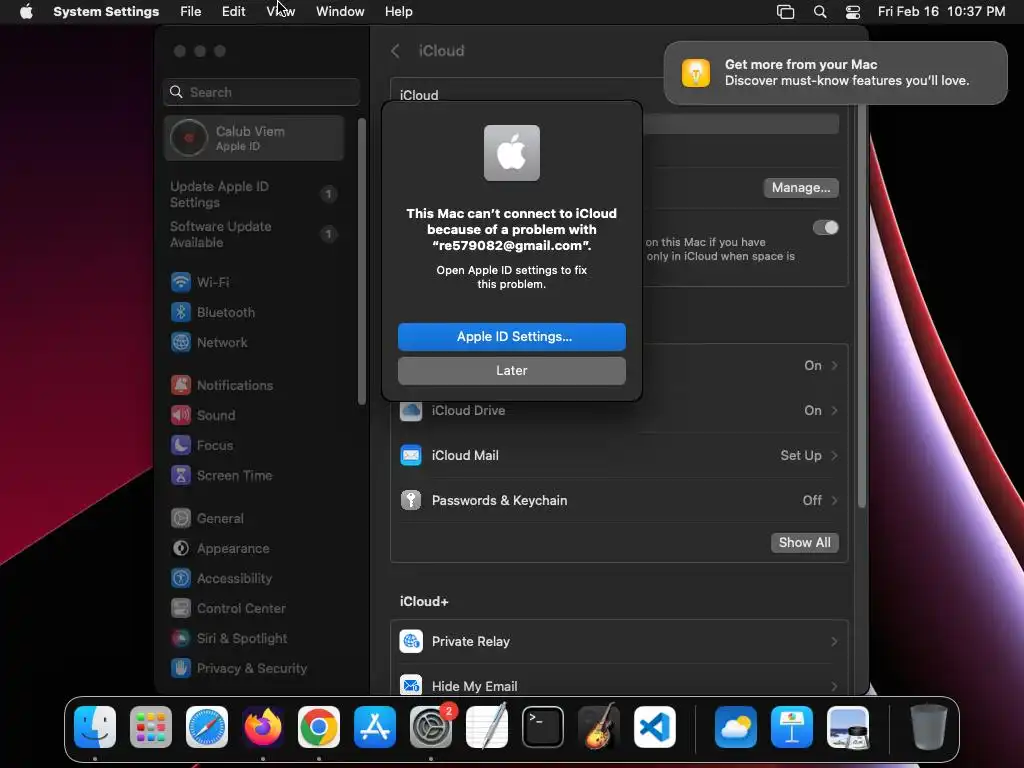Launch Visual Studio Code from Dock
Screen dimensions: 1024x768
pyautogui.click(x=654, y=727)
